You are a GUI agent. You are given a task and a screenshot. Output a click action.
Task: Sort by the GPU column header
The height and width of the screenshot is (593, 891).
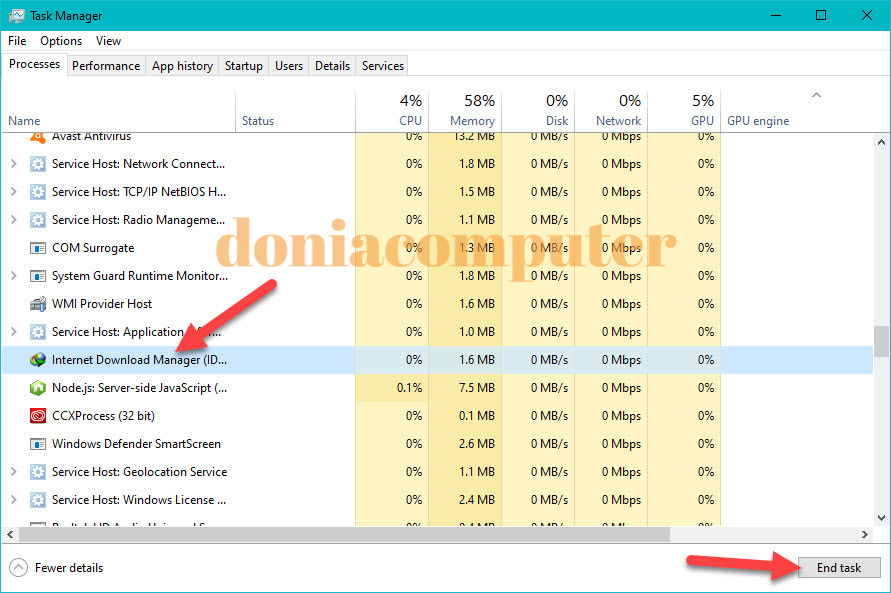coord(684,112)
